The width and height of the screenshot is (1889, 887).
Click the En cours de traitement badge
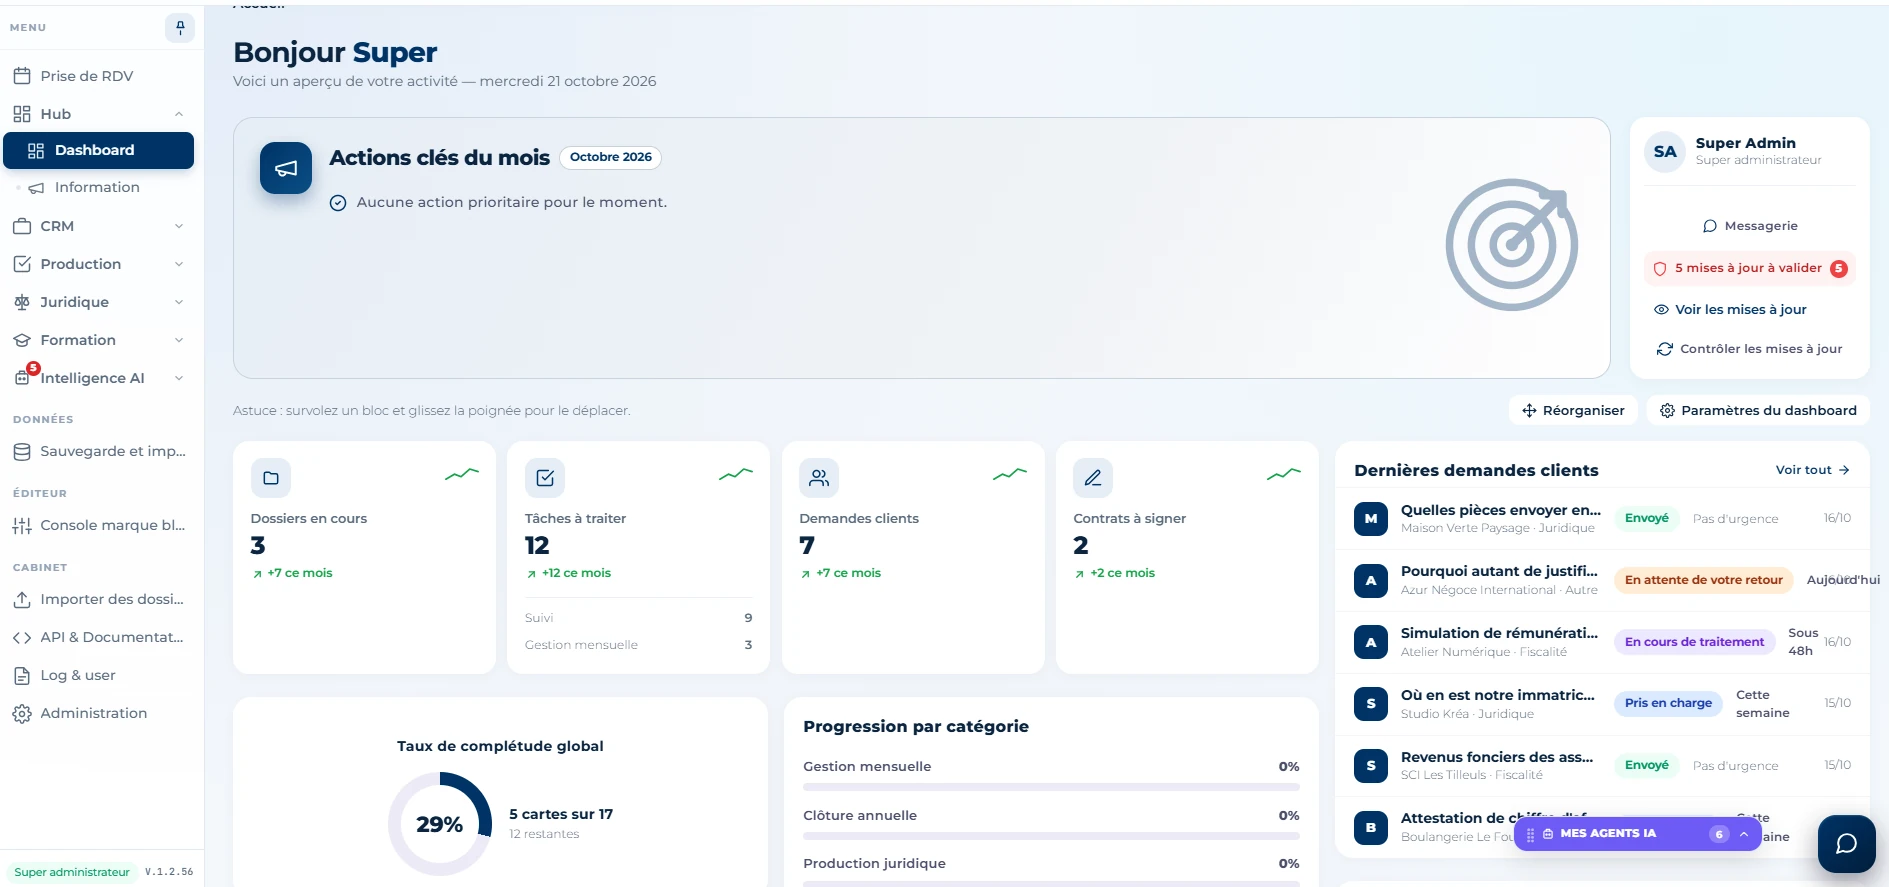click(1694, 642)
